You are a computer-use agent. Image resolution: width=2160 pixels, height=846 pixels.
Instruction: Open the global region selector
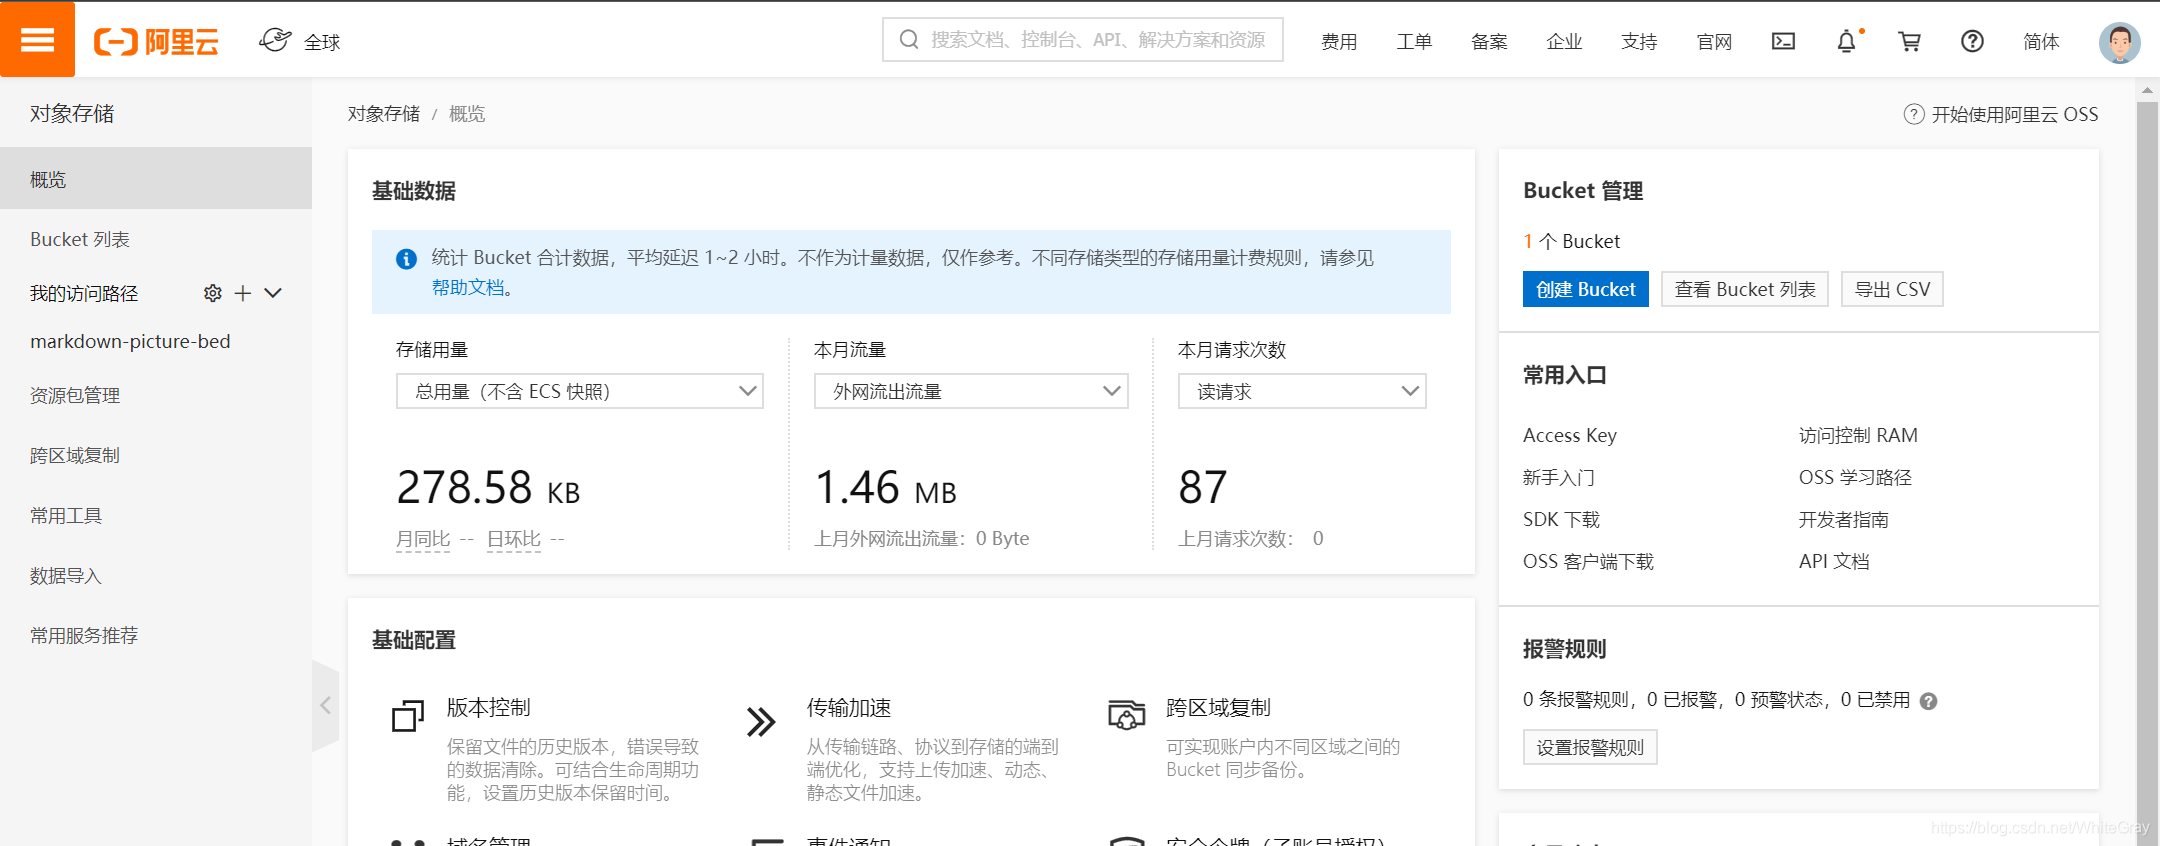click(x=299, y=41)
